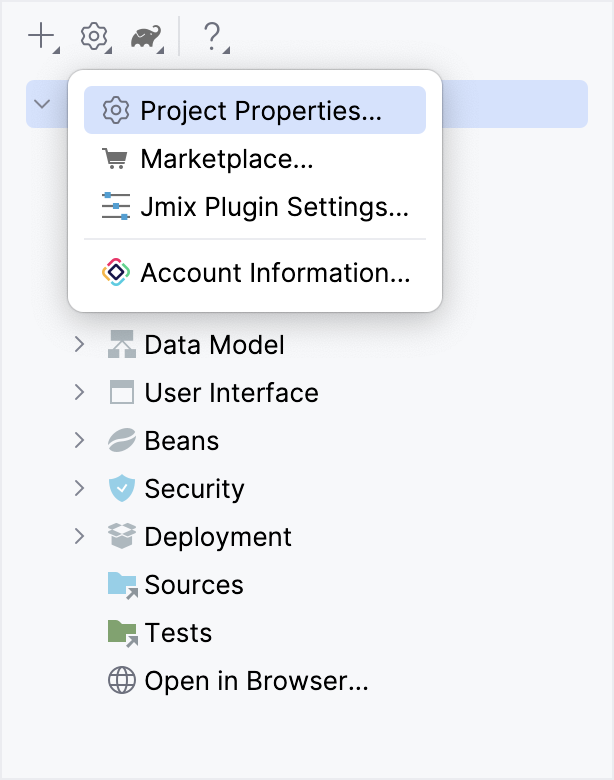Viewport: 614px width, 780px height.
Task: Click the Deployment boxes icon
Action: coord(122,537)
